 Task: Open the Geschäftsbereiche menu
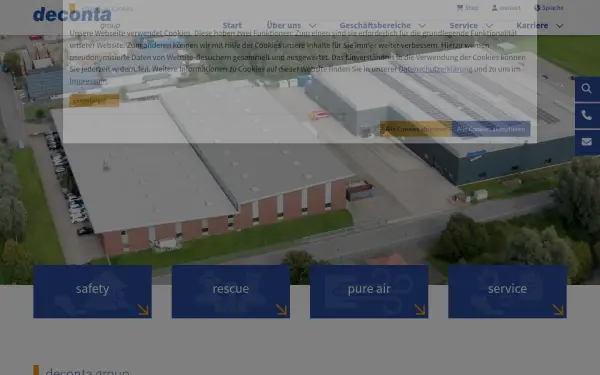375,25
